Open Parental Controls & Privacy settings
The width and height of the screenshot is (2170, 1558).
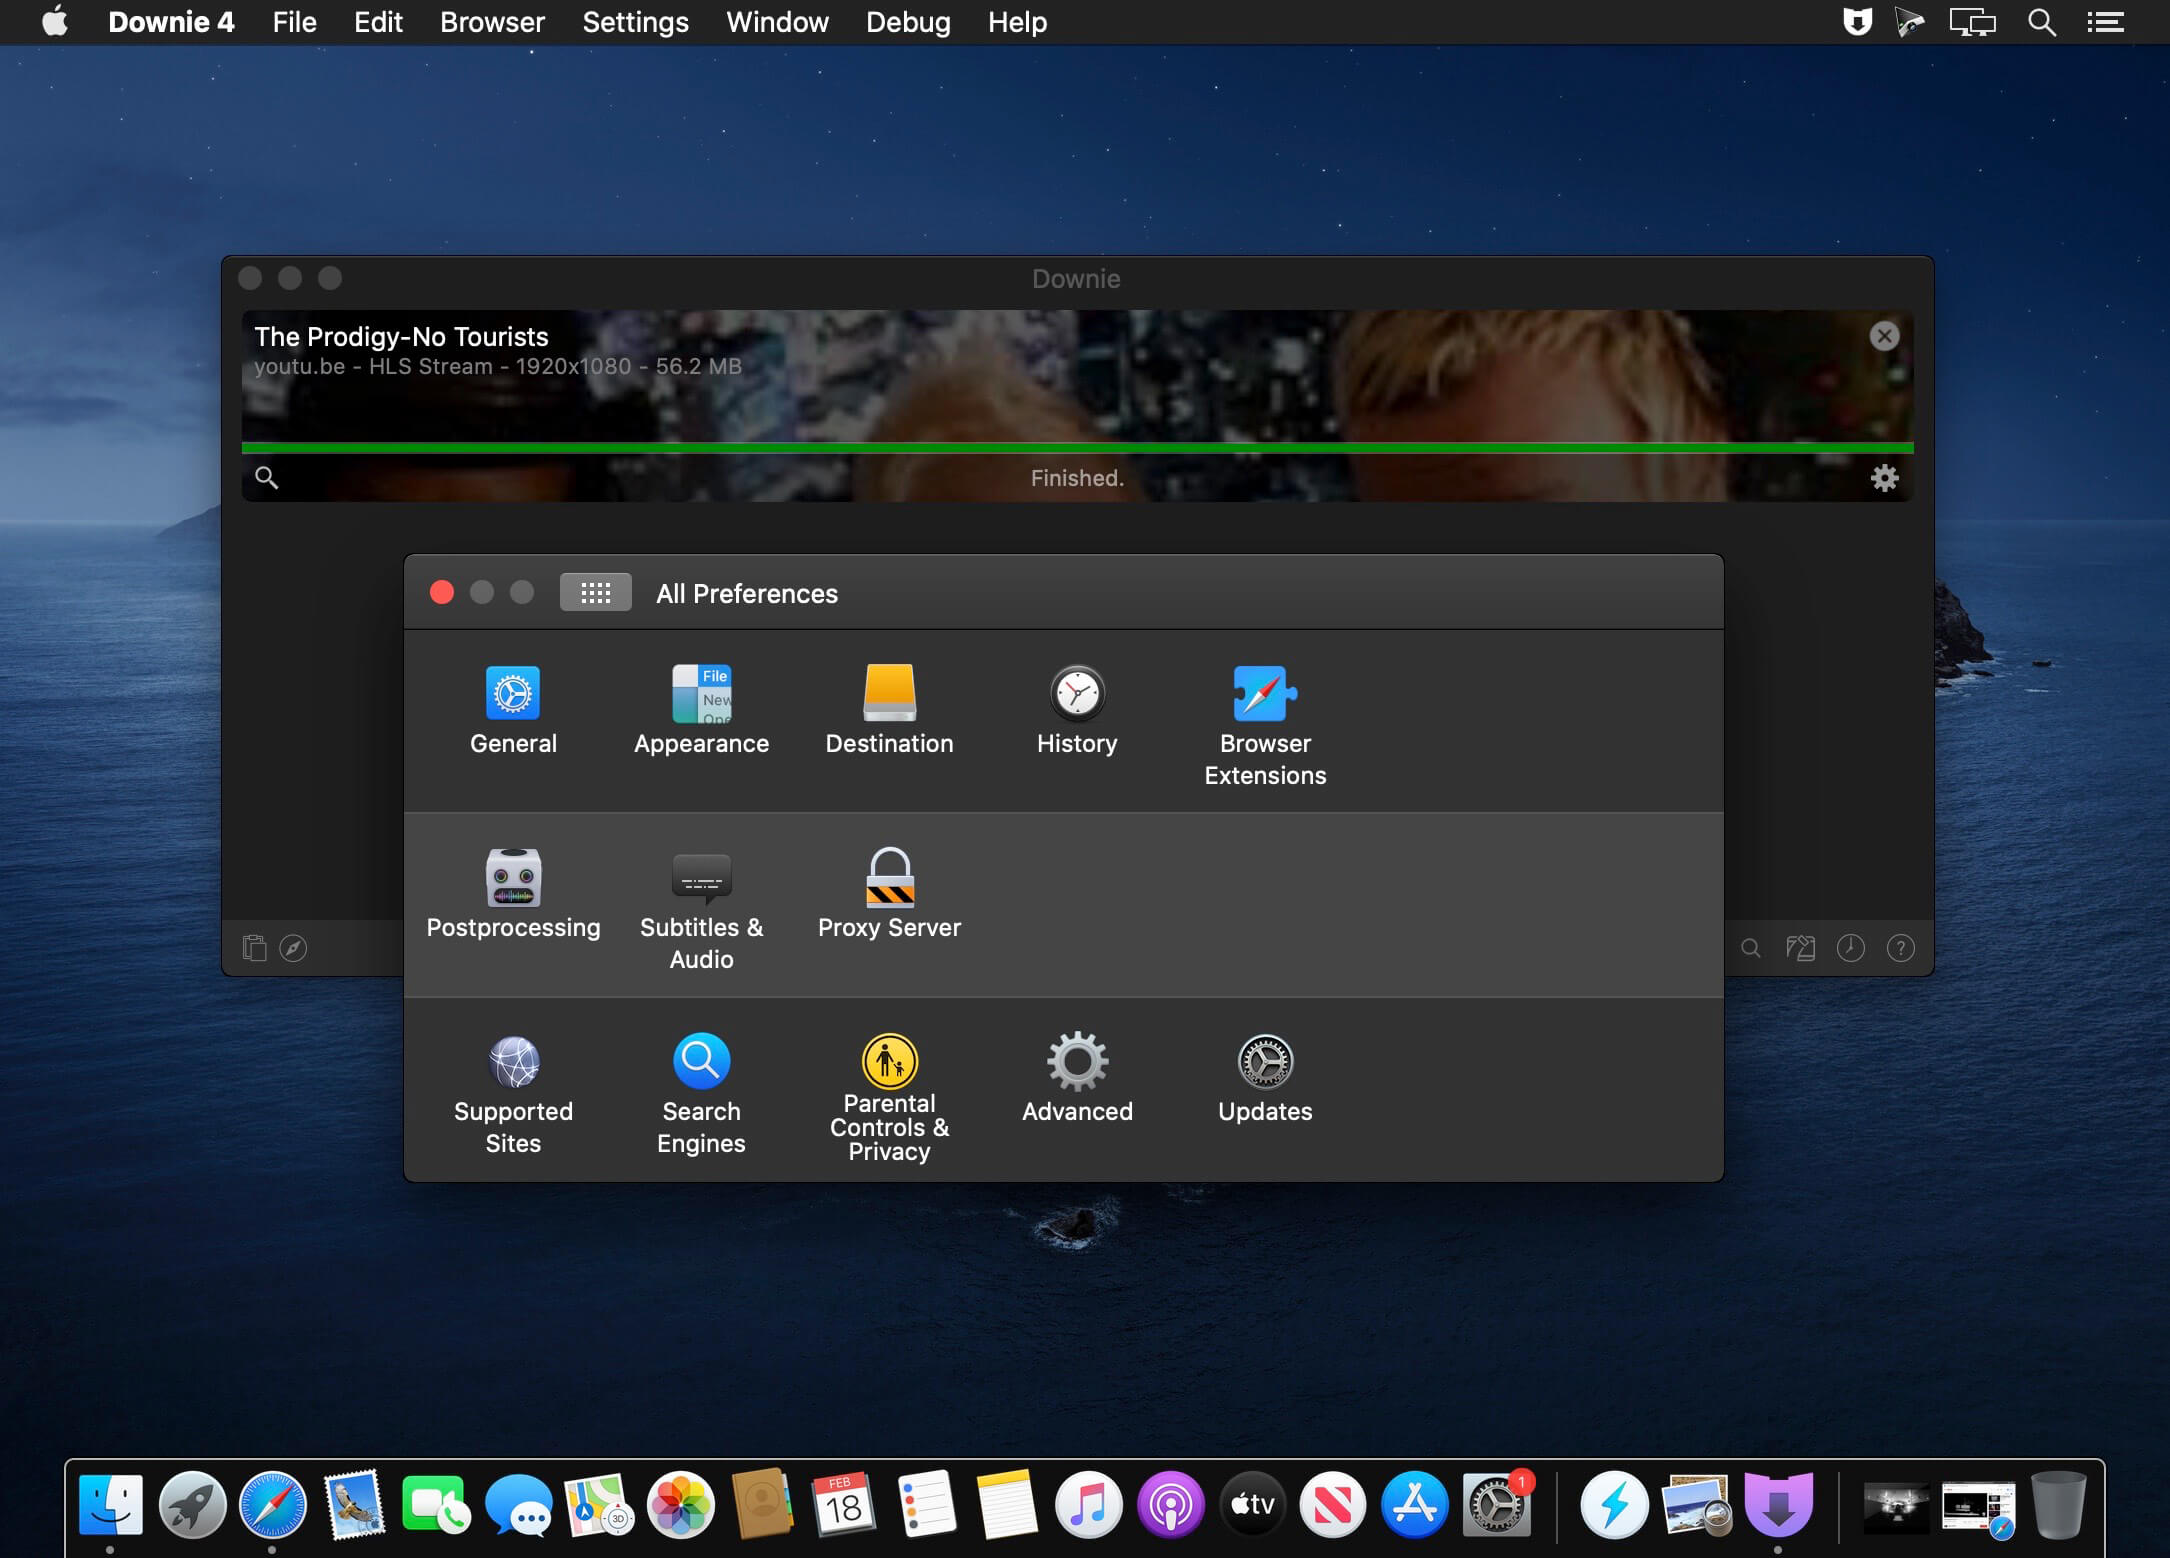click(x=888, y=1091)
